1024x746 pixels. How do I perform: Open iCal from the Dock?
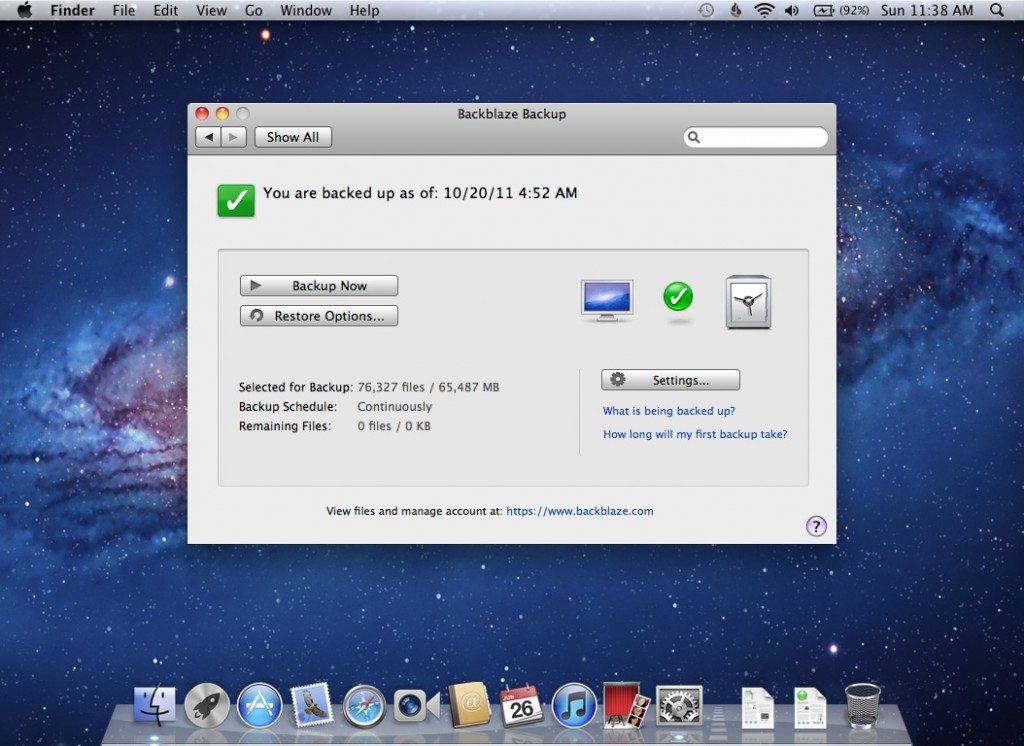click(x=521, y=705)
